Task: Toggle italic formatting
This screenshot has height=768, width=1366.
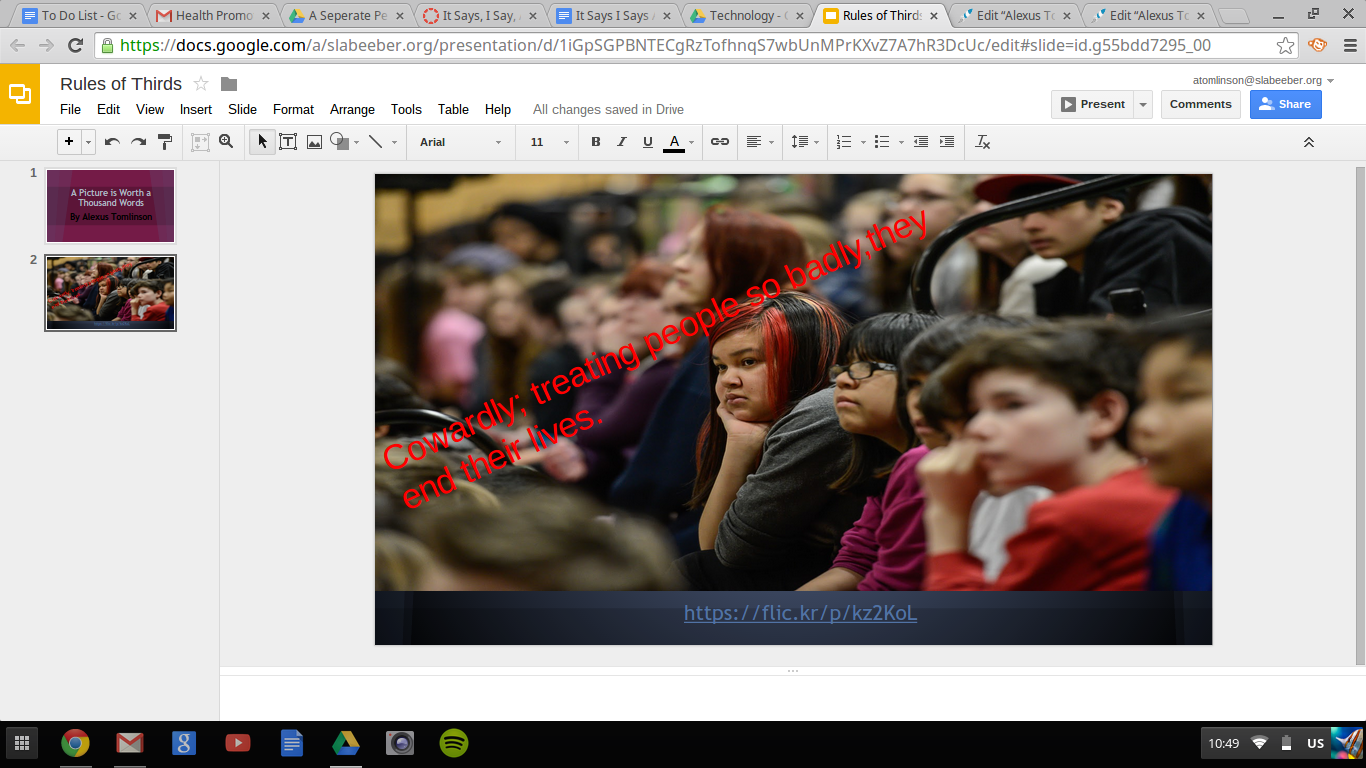Action: 622,142
